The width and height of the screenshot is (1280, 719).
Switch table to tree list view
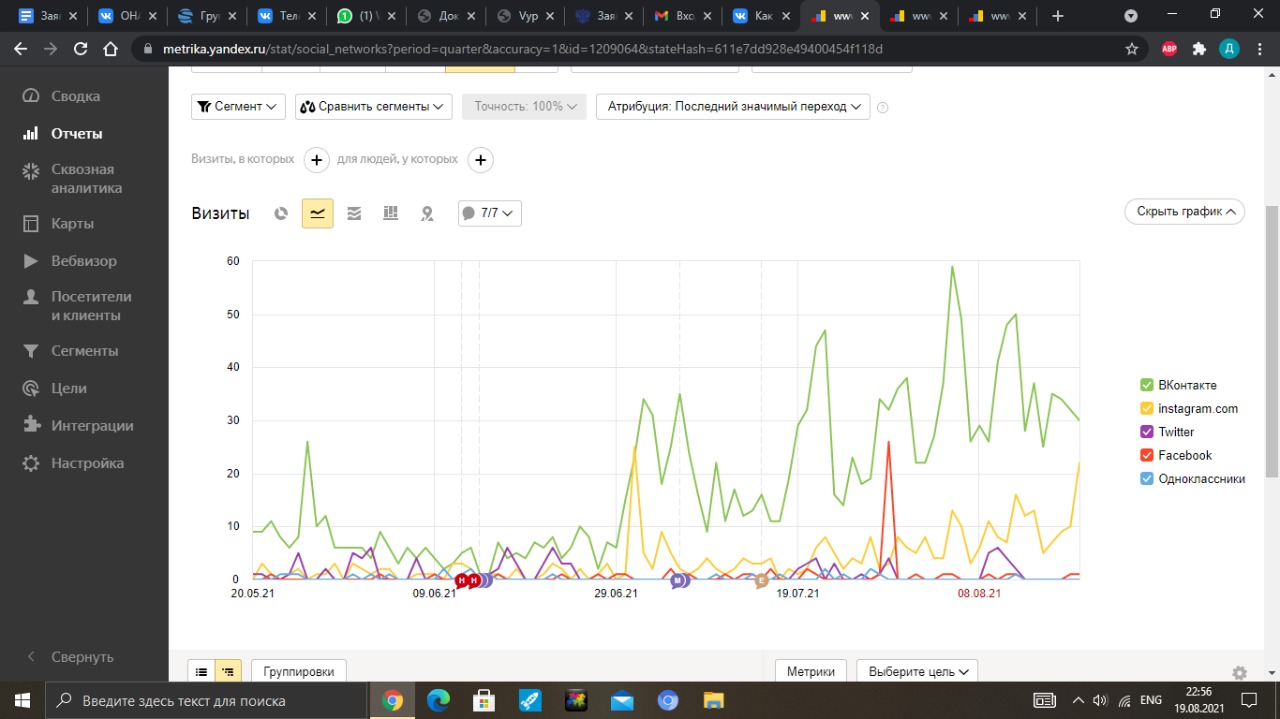tap(228, 672)
